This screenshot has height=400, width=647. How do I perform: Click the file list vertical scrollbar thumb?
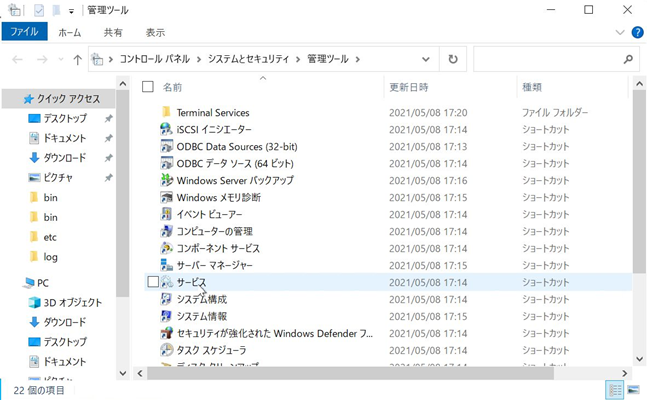639,182
